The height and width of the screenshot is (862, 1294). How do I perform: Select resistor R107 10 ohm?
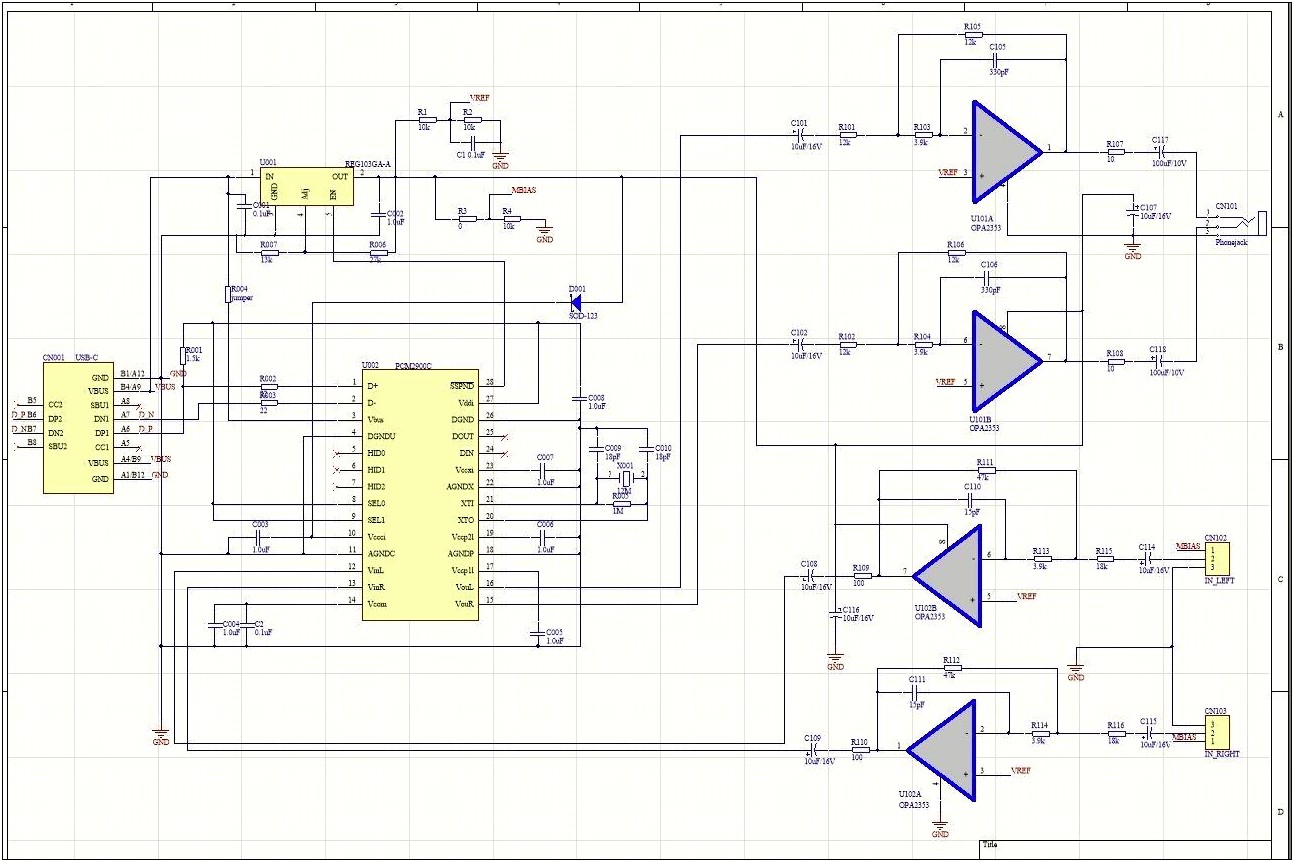(x=1115, y=152)
